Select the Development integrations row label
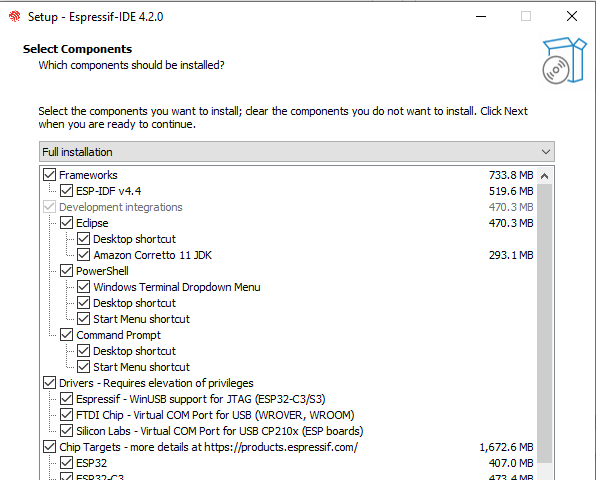Image resolution: width=597 pixels, height=480 pixels. (x=121, y=207)
